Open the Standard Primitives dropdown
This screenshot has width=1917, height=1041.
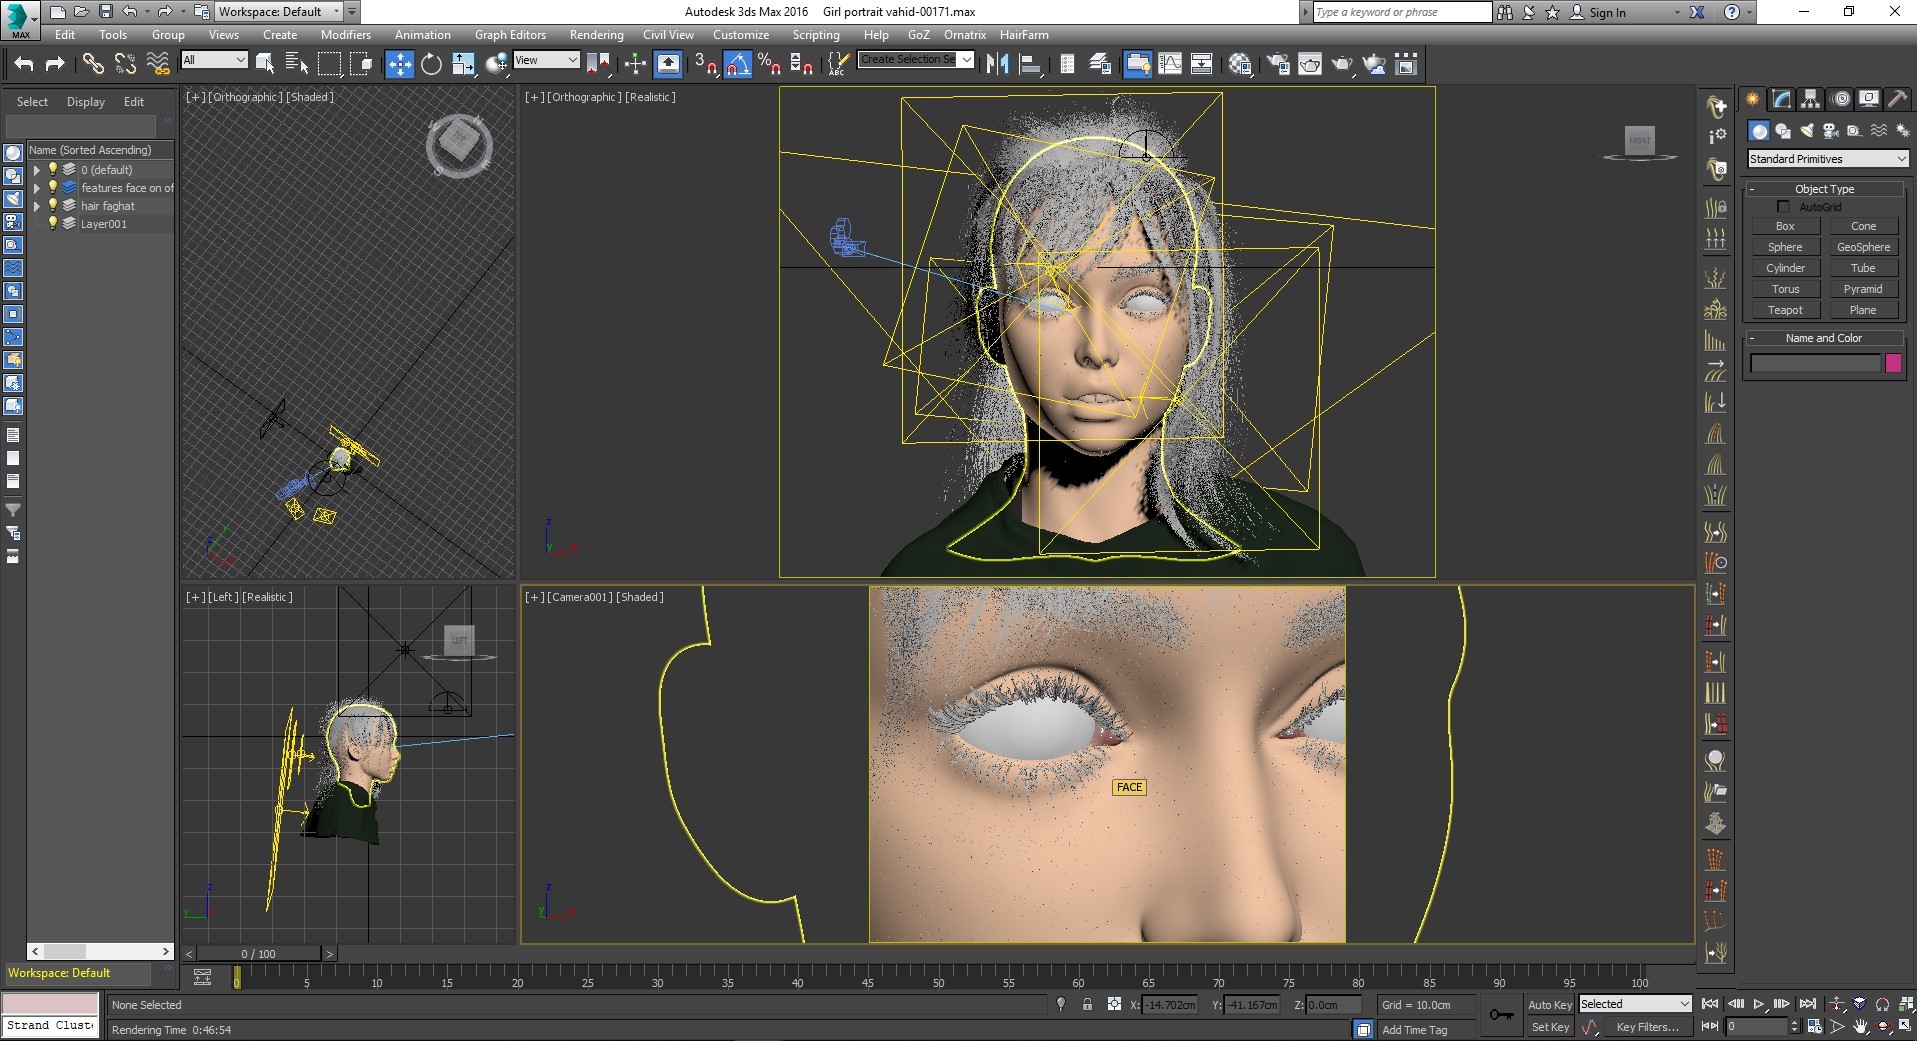point(1827,159)
